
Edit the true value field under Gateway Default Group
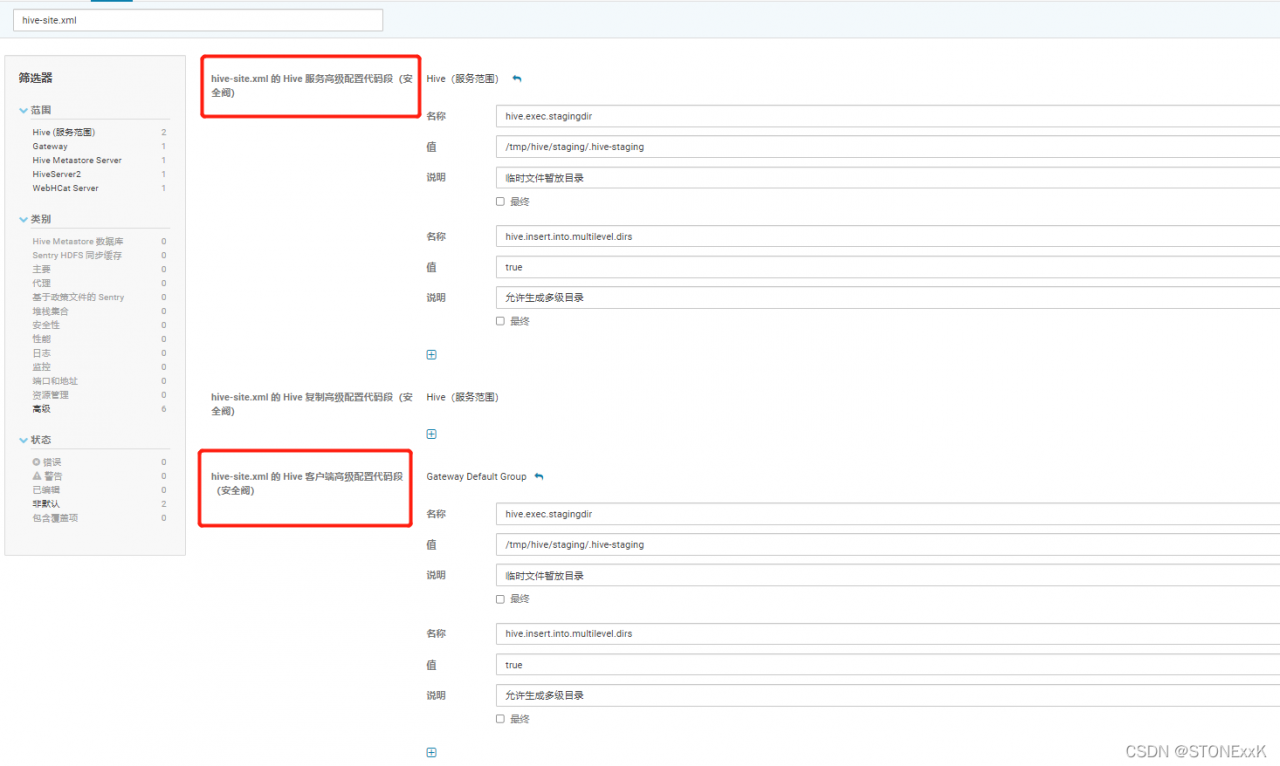(x=888, y=665)
